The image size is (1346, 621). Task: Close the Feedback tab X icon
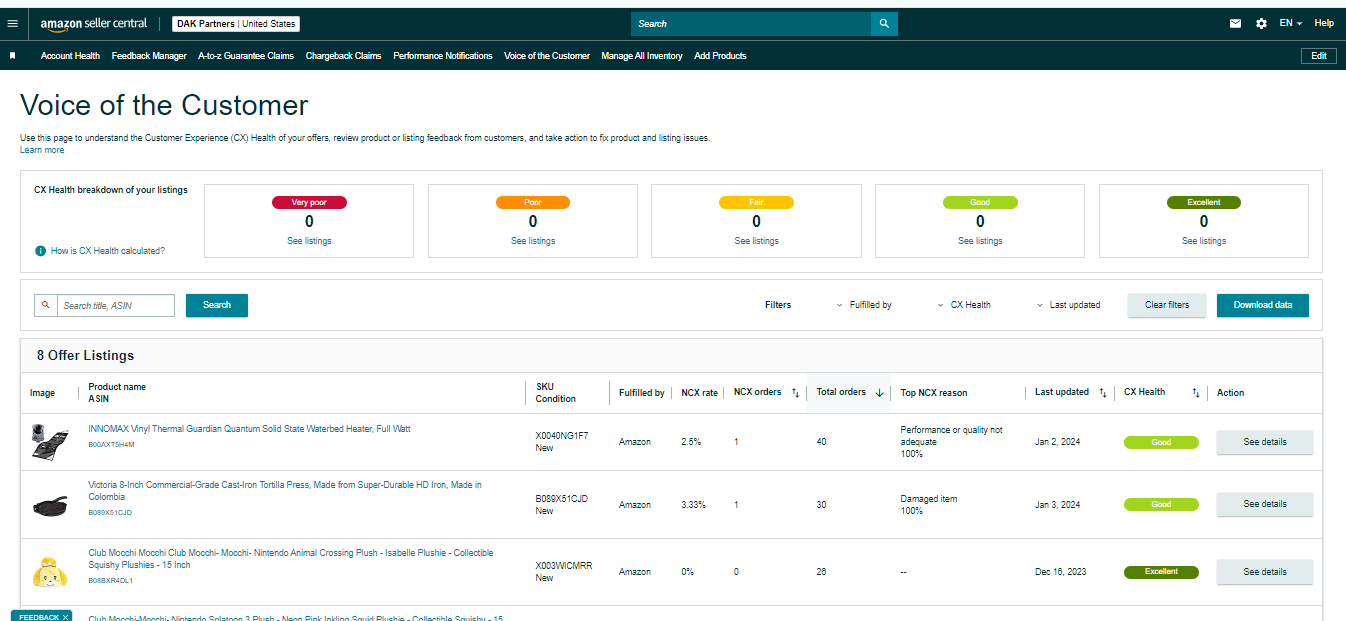click(x=66, y=617)
